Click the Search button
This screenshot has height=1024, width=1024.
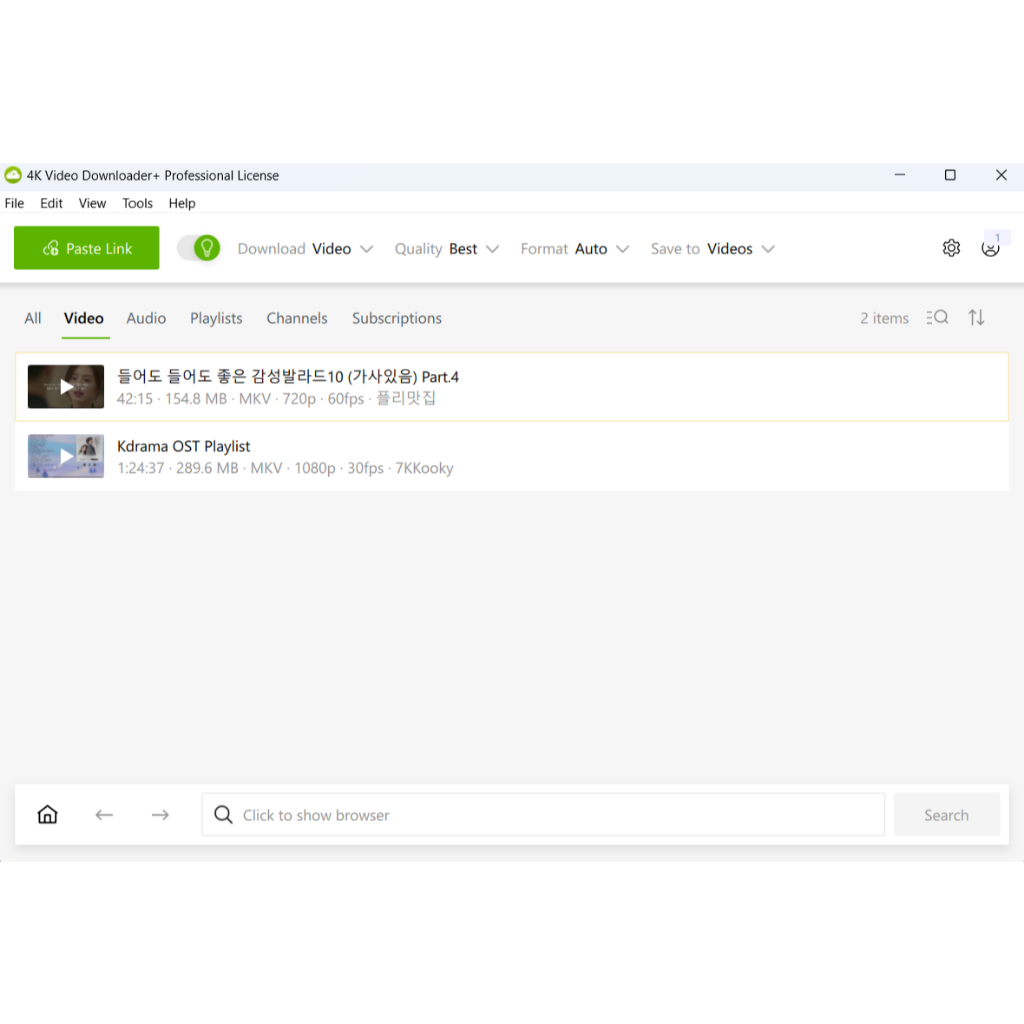tap(946, 814)
